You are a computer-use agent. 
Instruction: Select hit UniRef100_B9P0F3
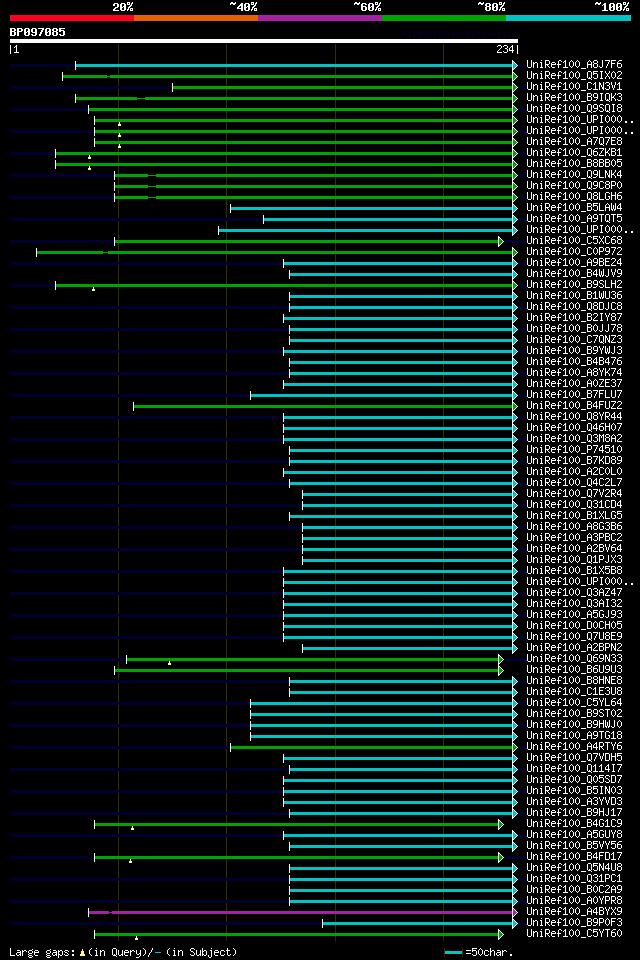point(574,923)
